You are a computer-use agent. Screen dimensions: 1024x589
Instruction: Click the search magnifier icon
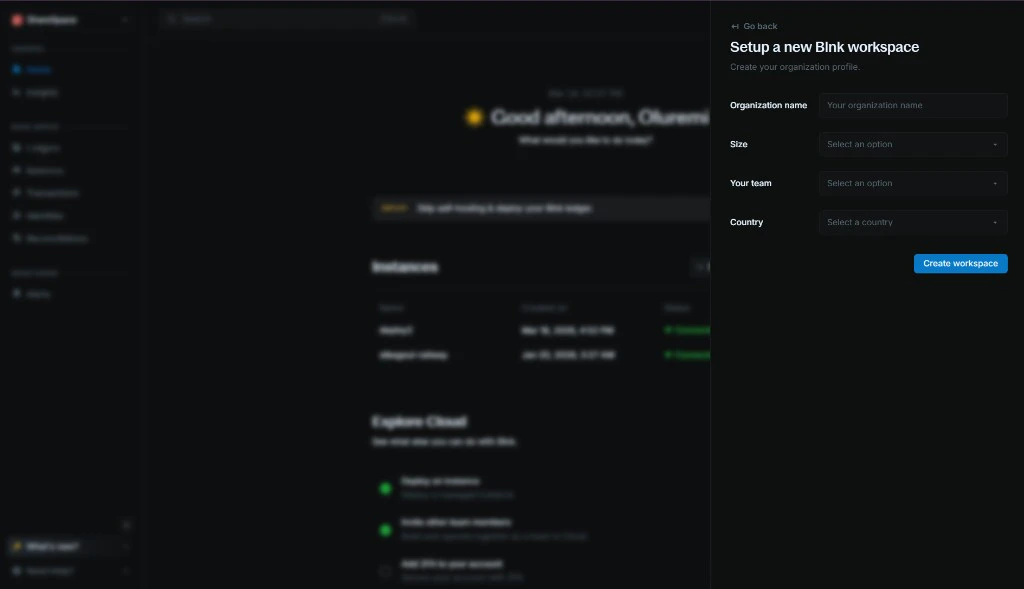coord(170,18)
